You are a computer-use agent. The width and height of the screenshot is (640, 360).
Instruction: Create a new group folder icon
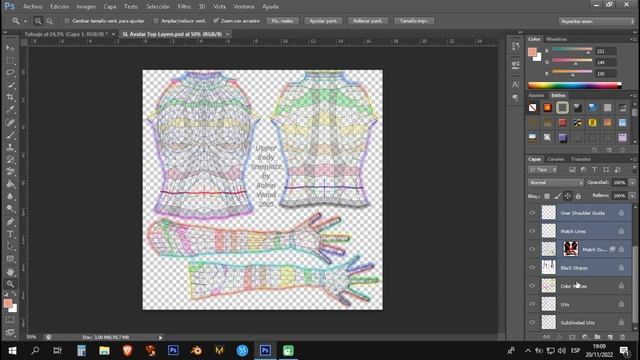tap(598, 337)
